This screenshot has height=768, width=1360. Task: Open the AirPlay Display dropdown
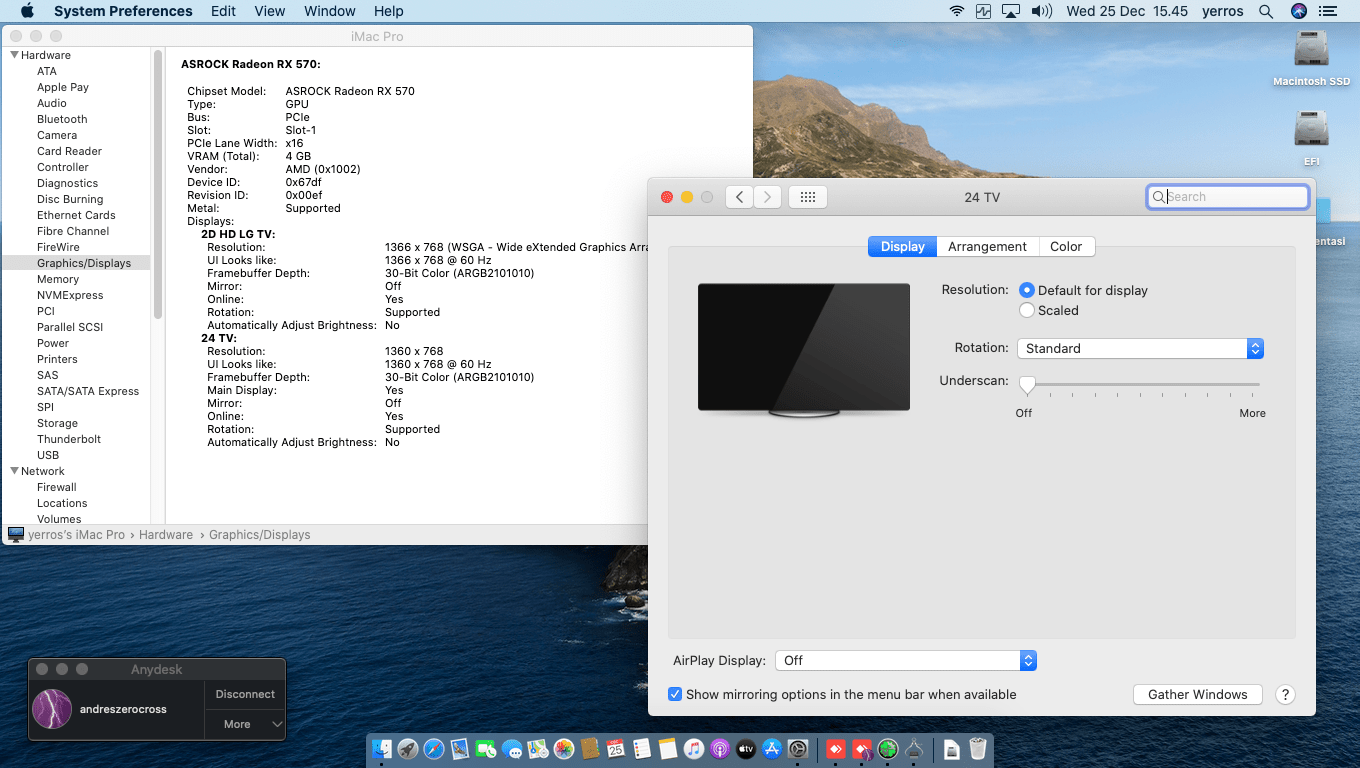pos(905,661)
